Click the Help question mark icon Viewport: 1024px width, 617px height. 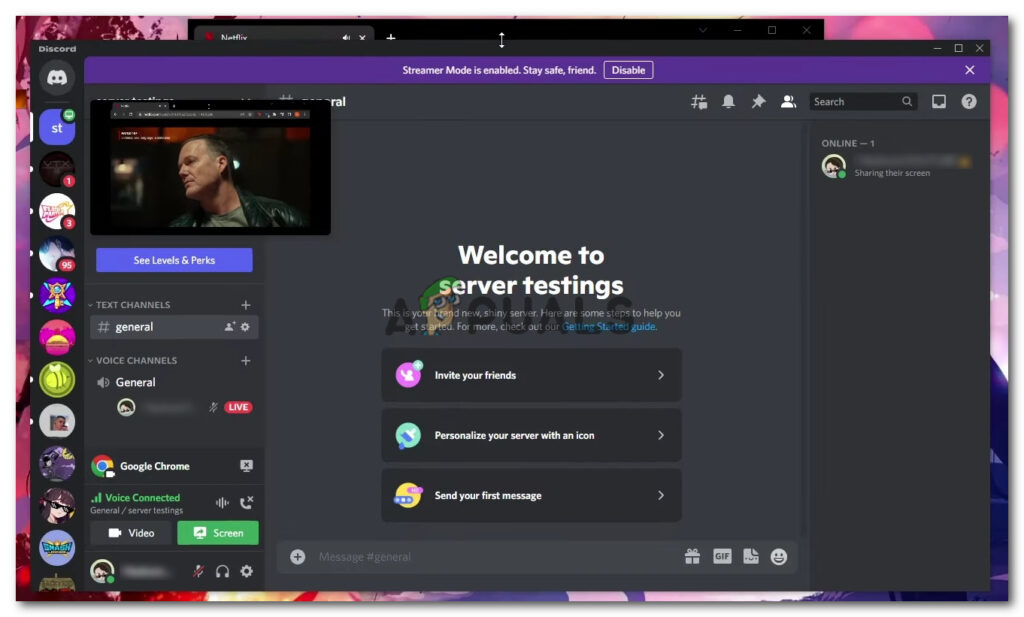click(x=967, y=101)
